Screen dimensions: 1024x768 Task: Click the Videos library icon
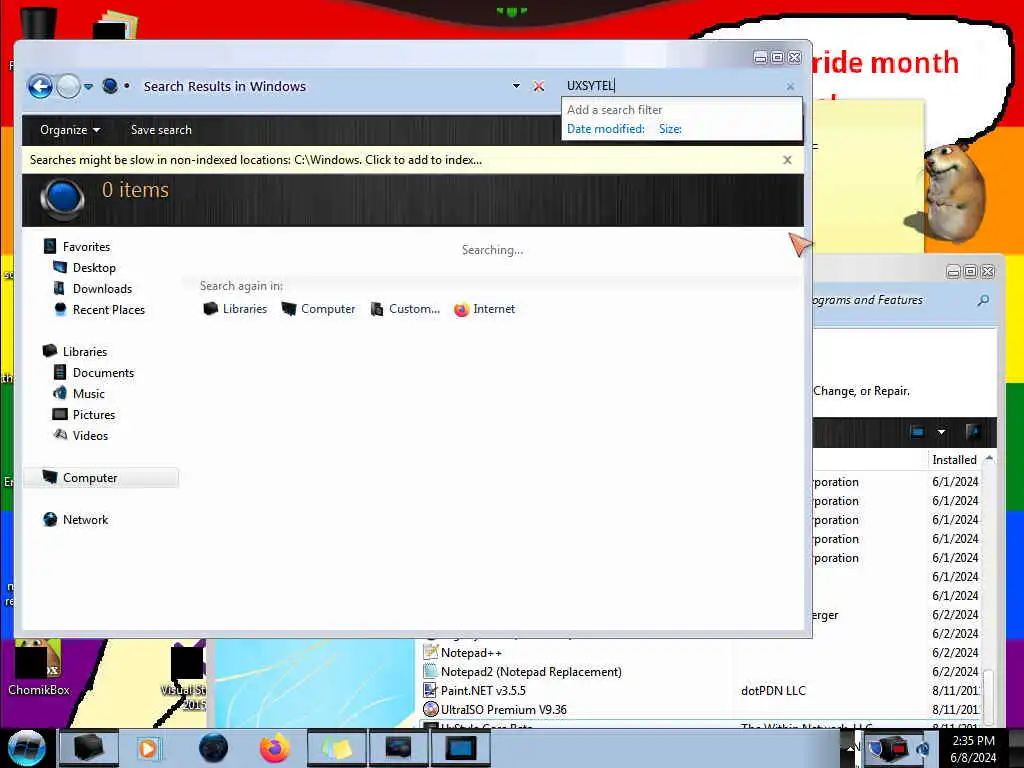[60, 434]
